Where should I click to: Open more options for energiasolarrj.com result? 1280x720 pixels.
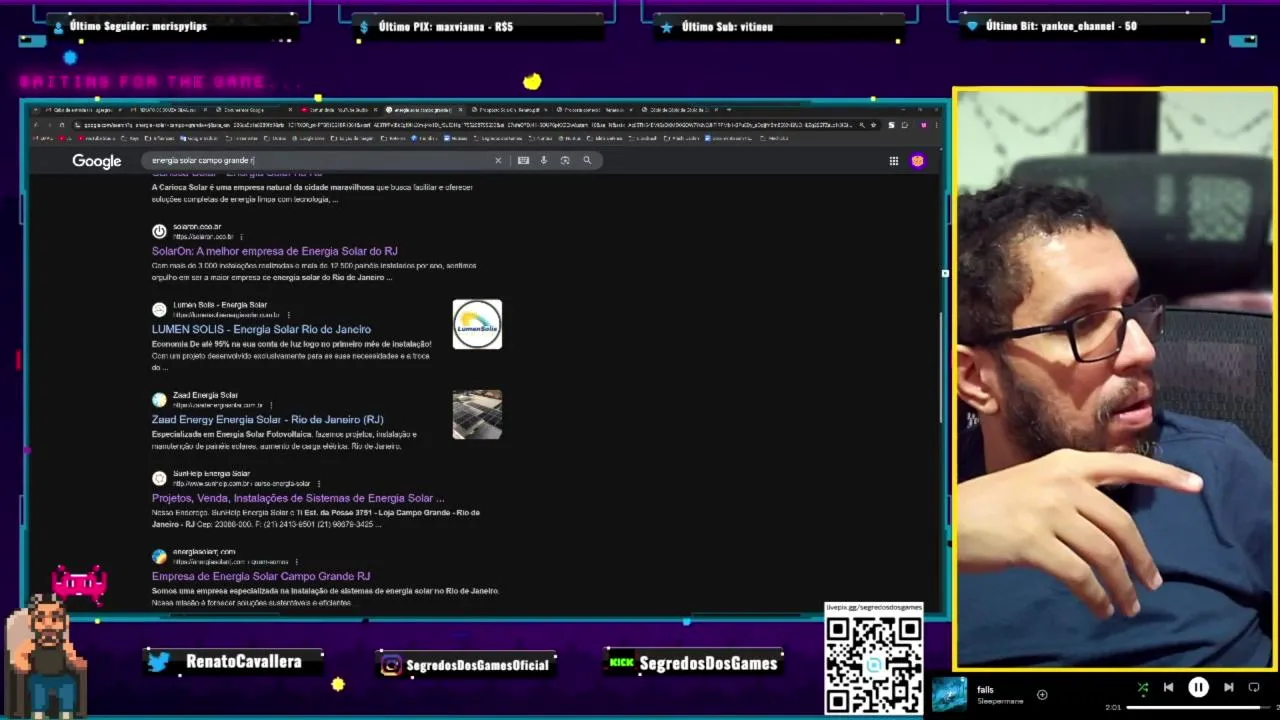click(x=297, y=562)
